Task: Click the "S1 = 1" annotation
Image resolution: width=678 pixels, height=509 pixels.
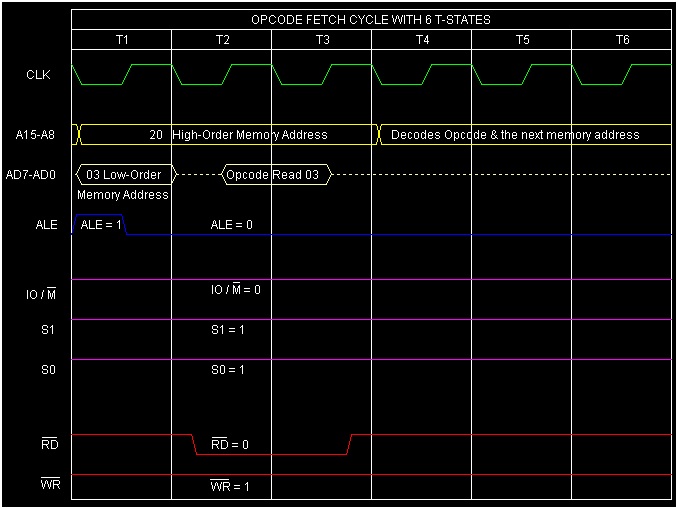Action: click(228, 330)
